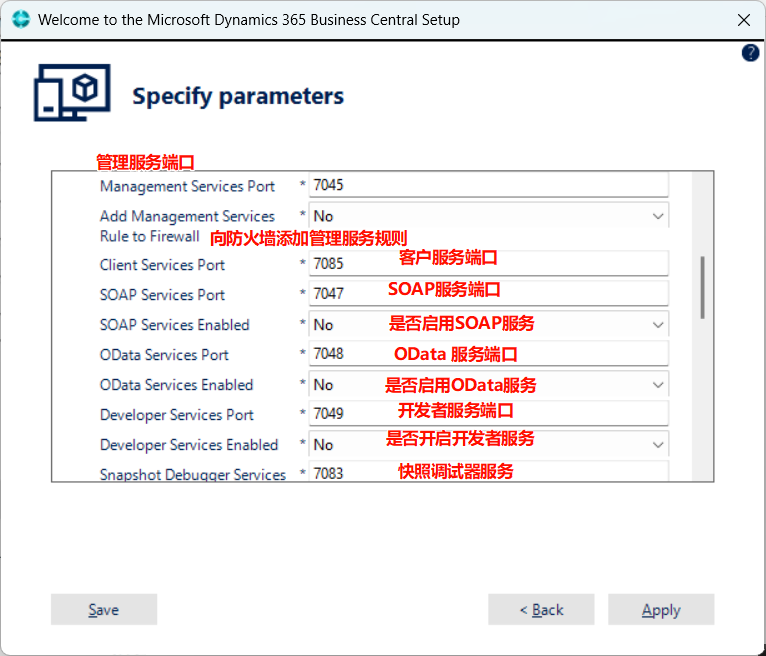Expand the OData Services Enabled dropdown
Image resolution: width=766 pixels, height=656 pixels.
[489, 384]
